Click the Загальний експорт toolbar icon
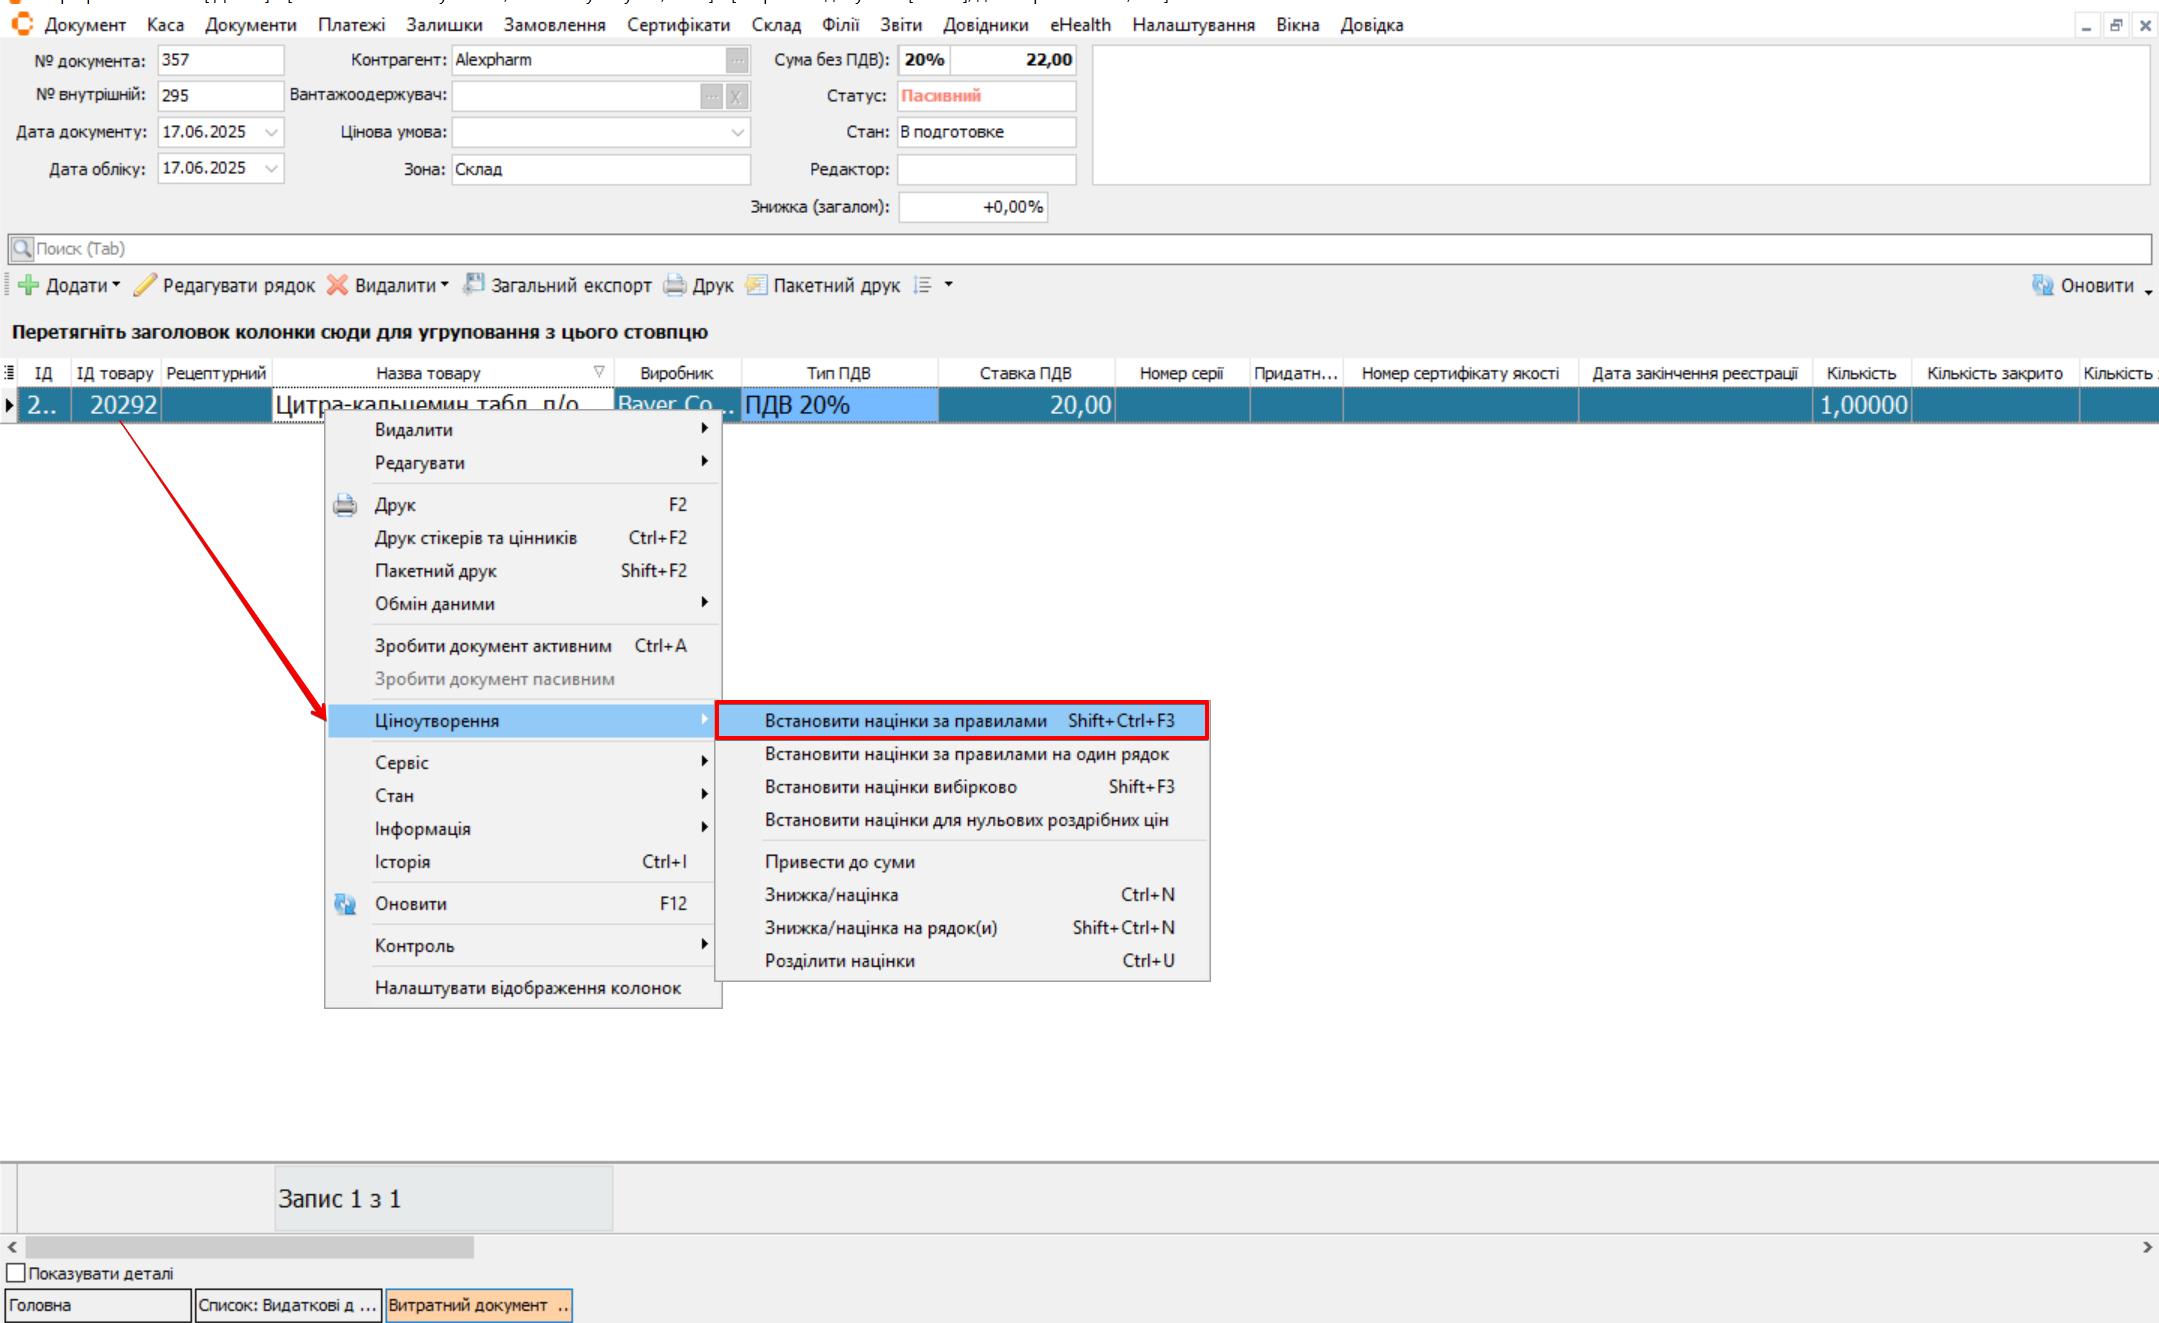The image size is (2159, 1323). (x=474, y=286)
